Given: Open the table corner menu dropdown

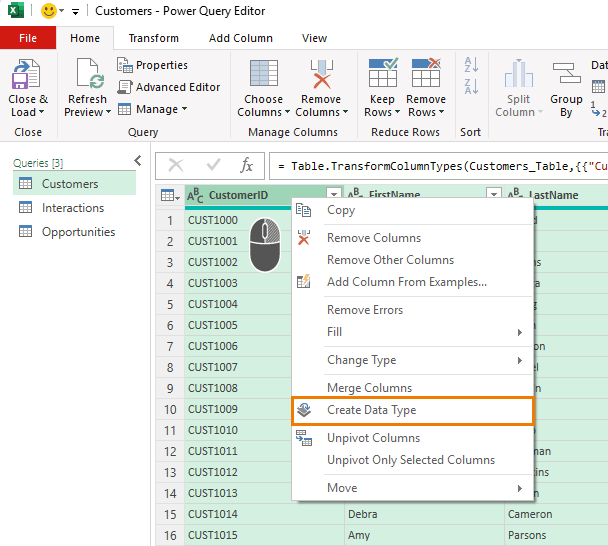Looking at the screenshot, I should (x=170, y=195).
